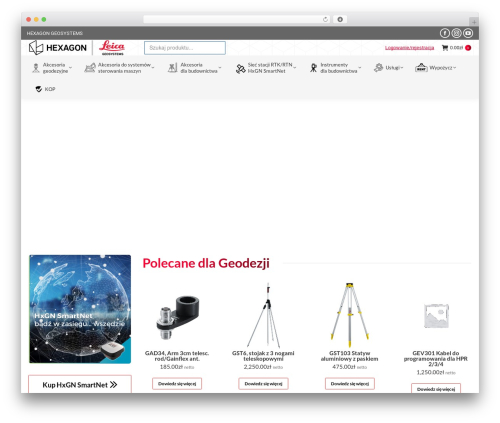Viewport: 500px width, 423px height.
Task: Click the cart total 0.00zł
Action: pyautogui.click(x=456, y=48)
